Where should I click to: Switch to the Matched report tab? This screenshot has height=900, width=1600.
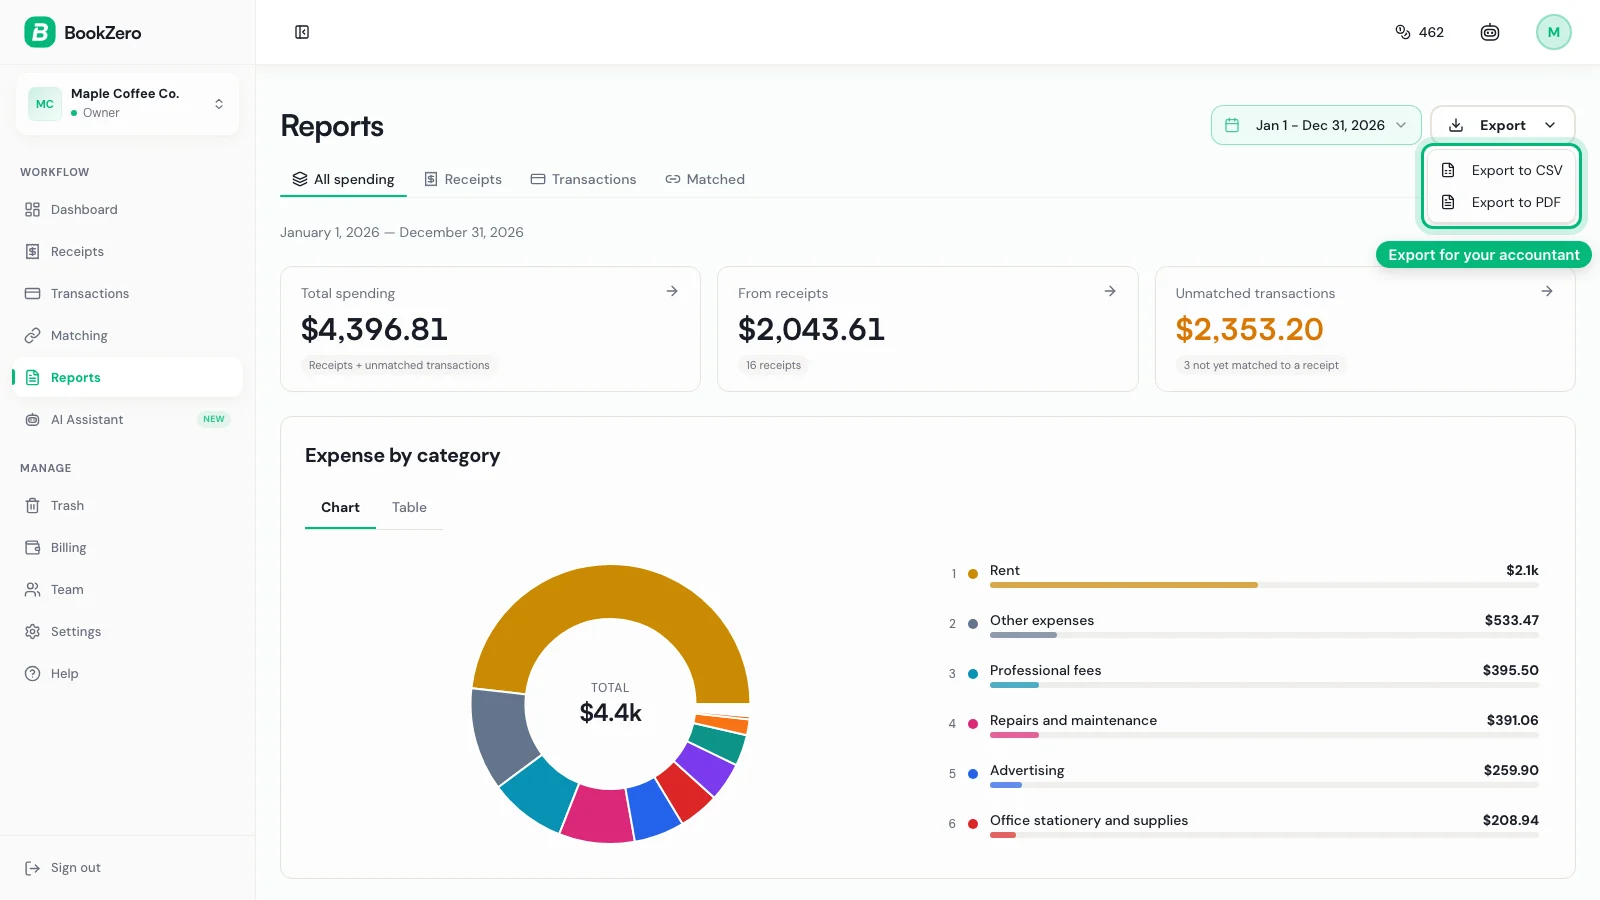[x=705, y=179]
